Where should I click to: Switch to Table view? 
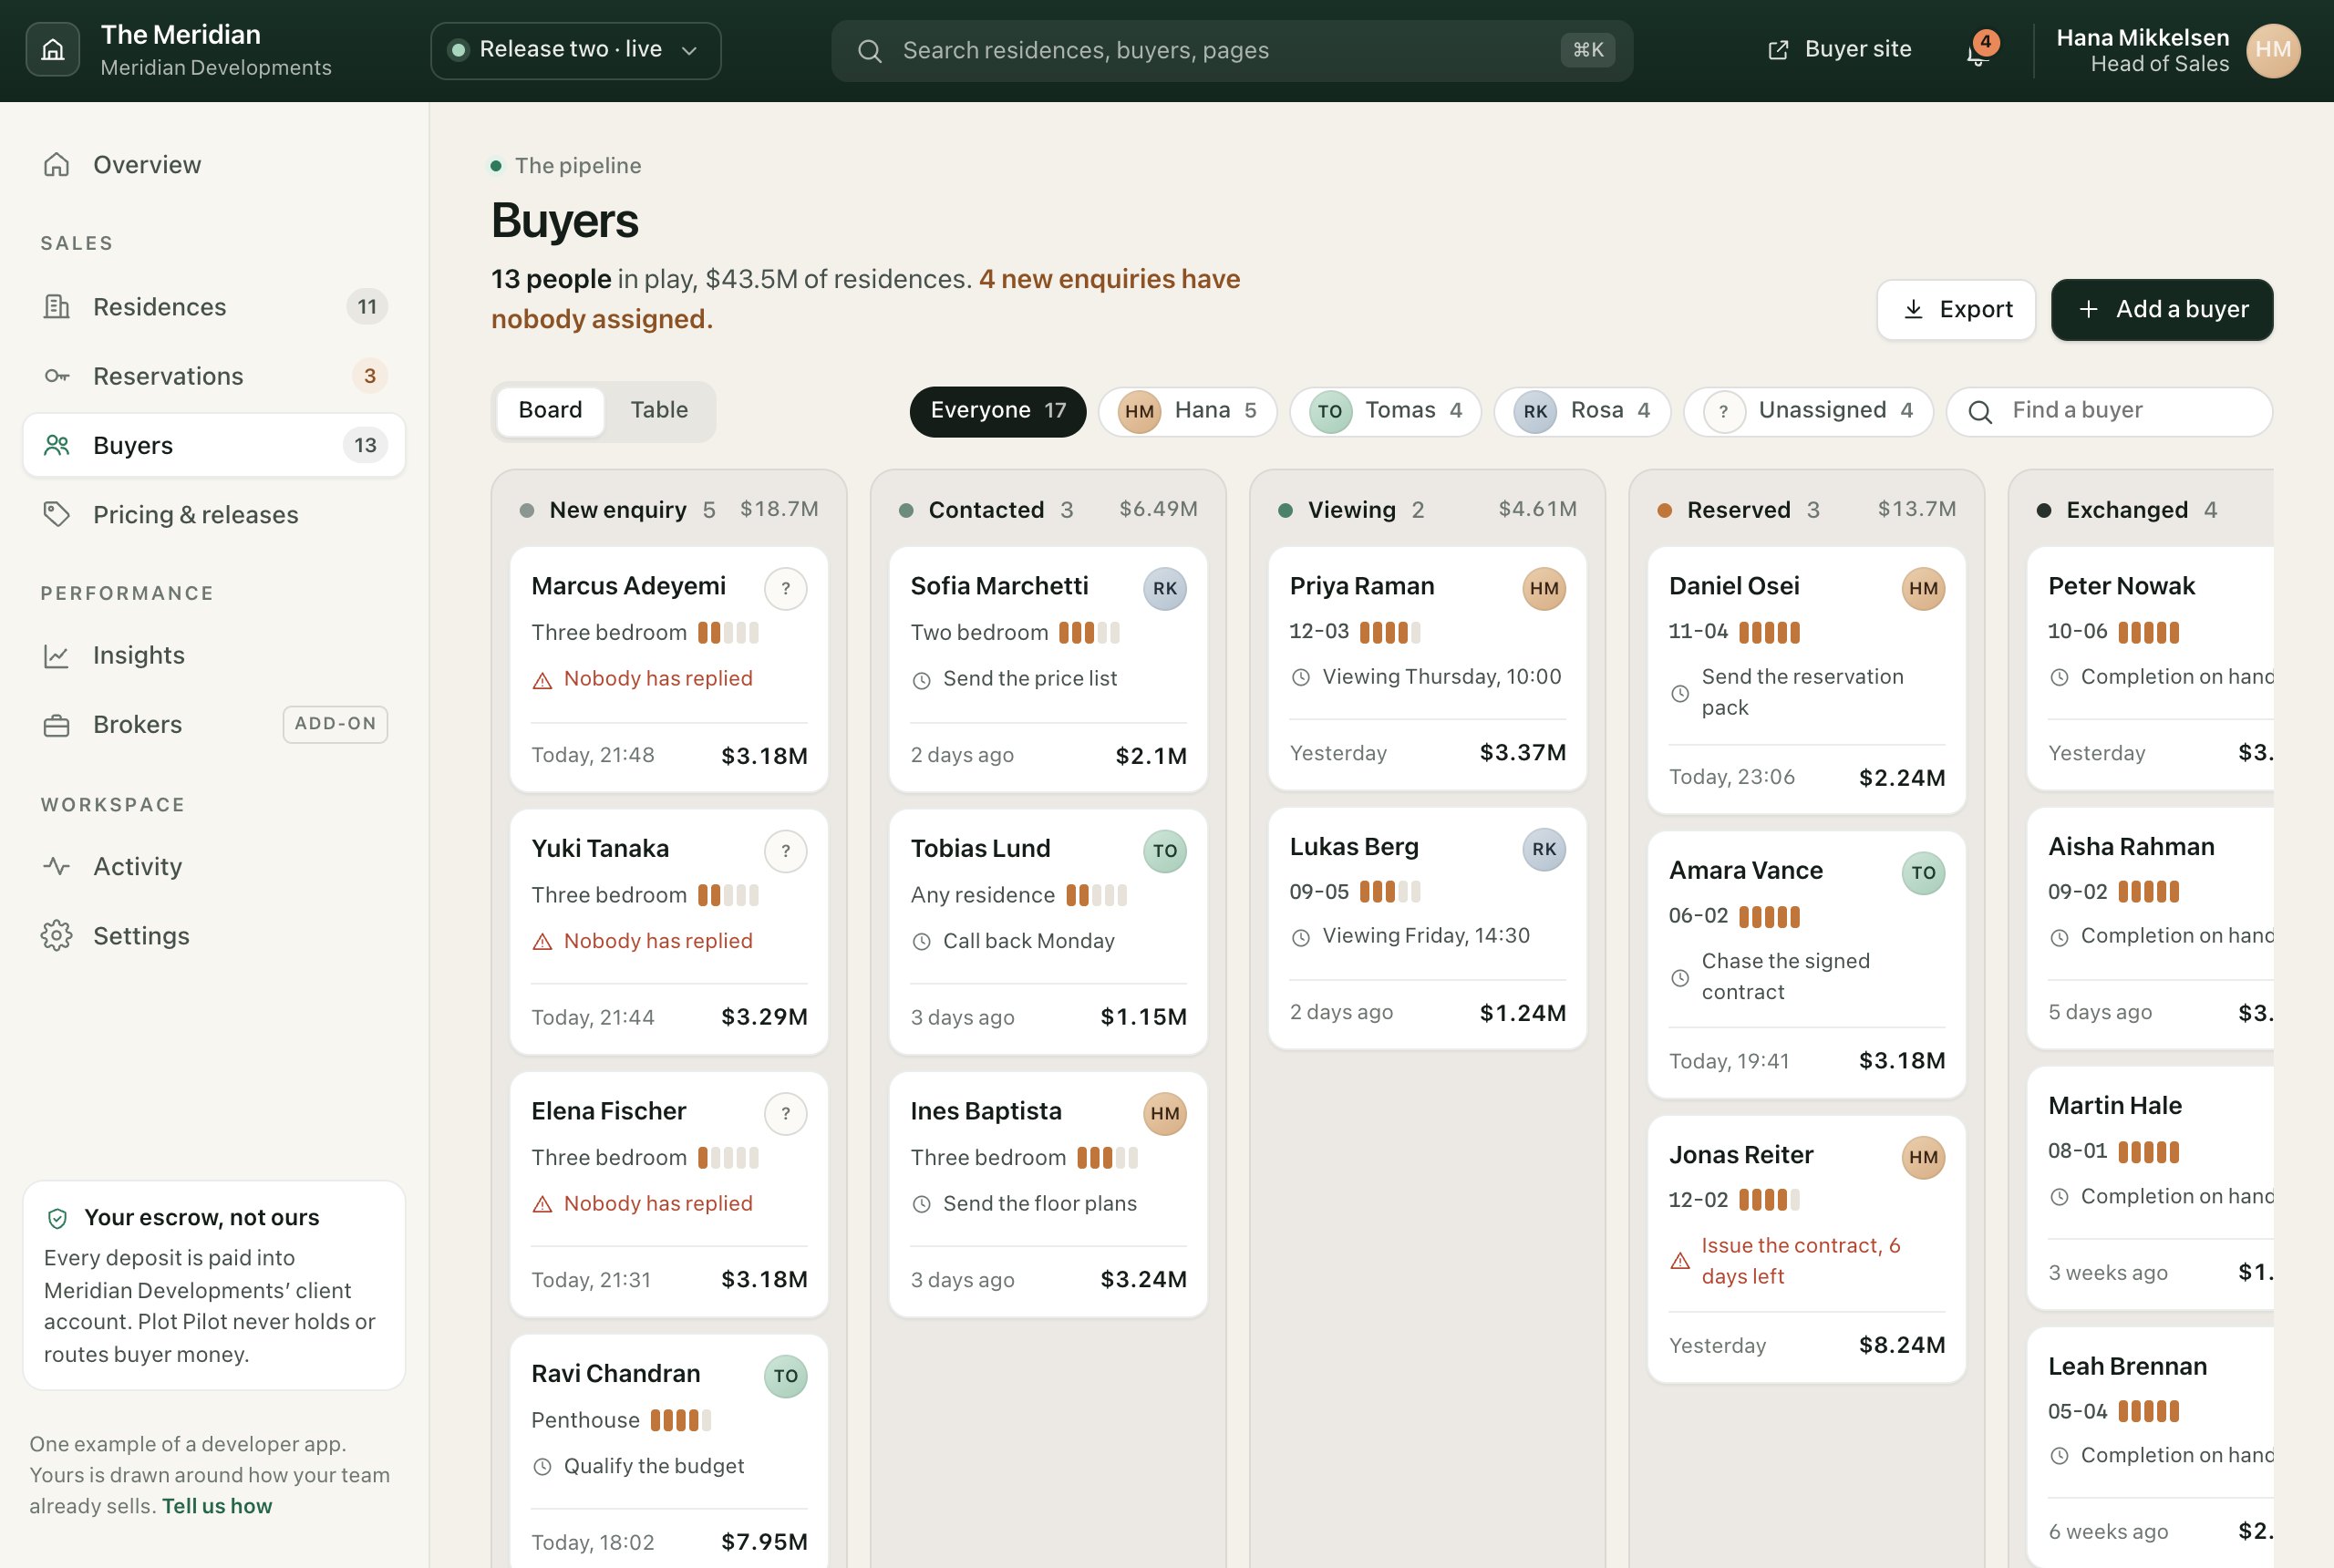coord(659,410)
